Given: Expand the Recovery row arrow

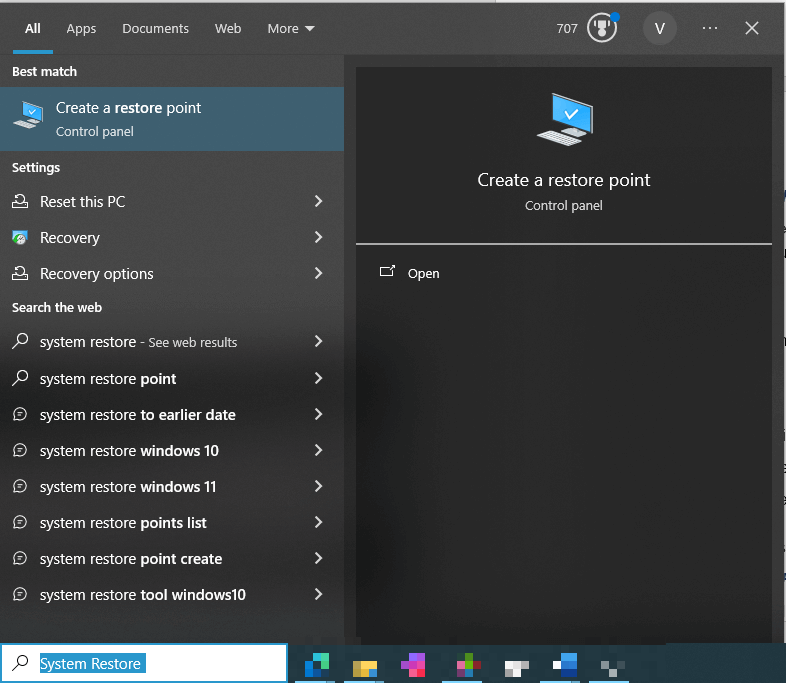Looking at the screenshot, I should tap(318, 238).
